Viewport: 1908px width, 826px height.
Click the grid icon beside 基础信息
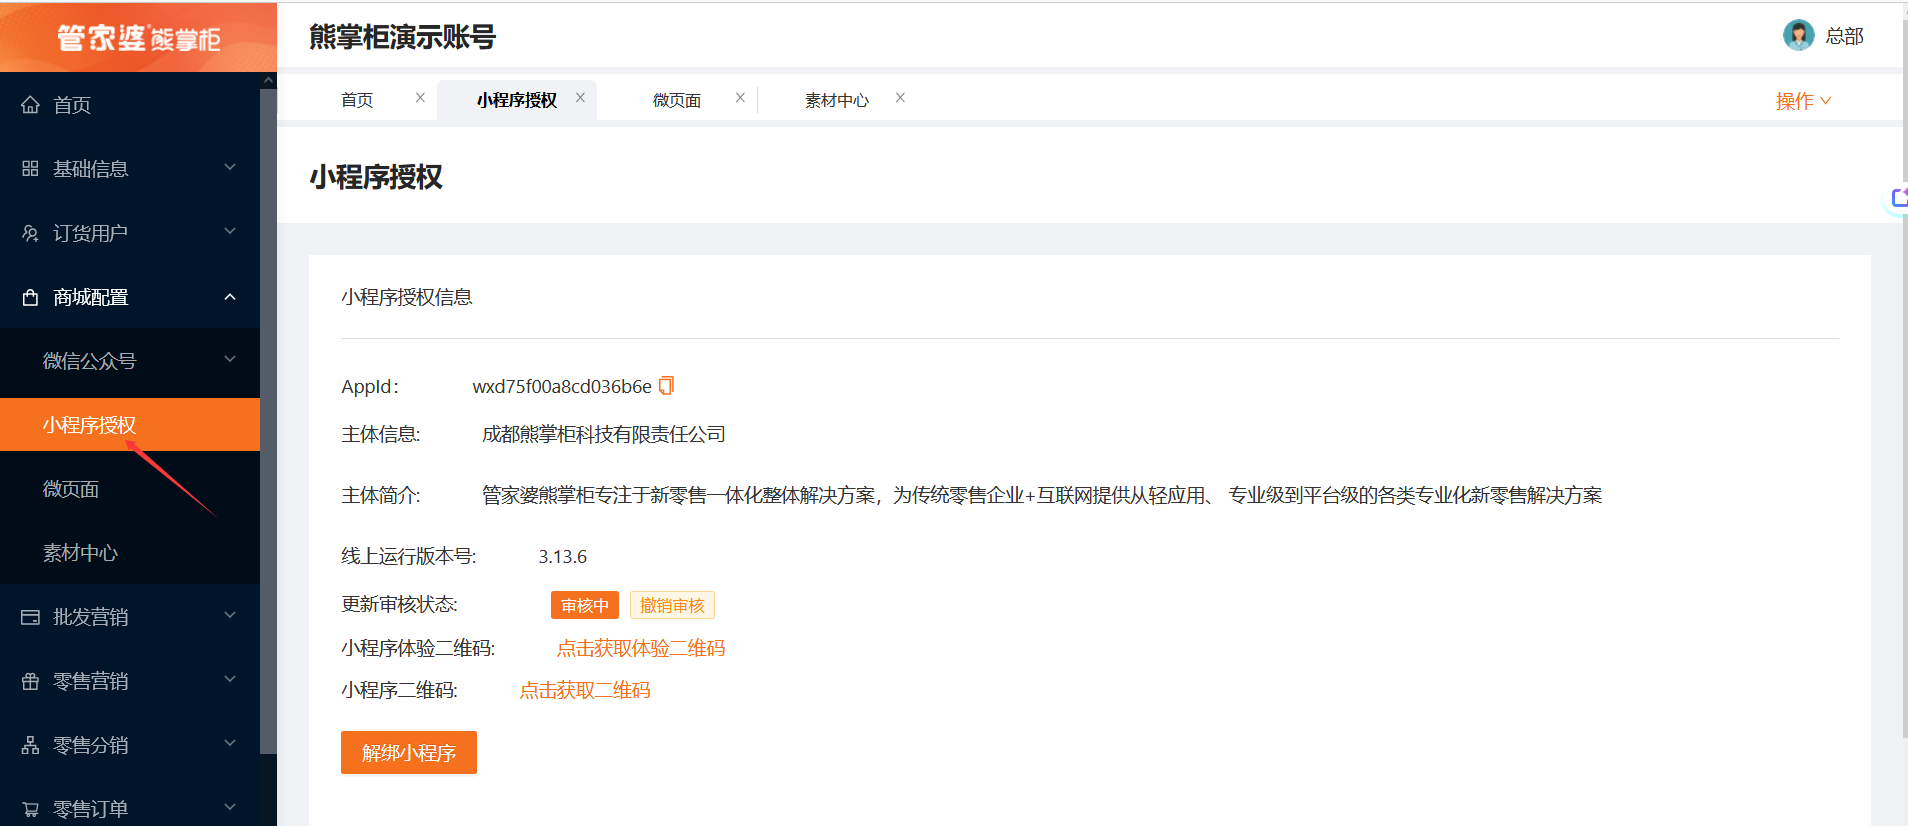coord(30,169)
